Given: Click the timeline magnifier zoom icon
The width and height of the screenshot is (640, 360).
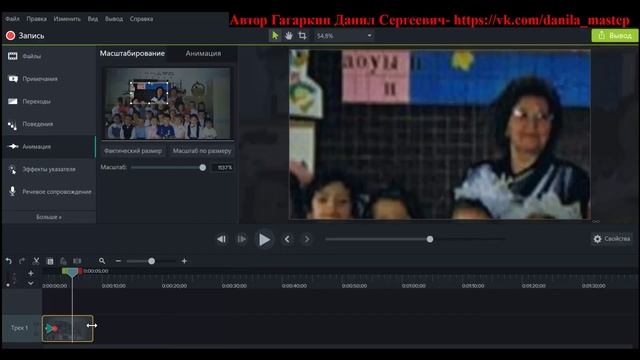Looking at the screenshot, I should pos(102,261).
